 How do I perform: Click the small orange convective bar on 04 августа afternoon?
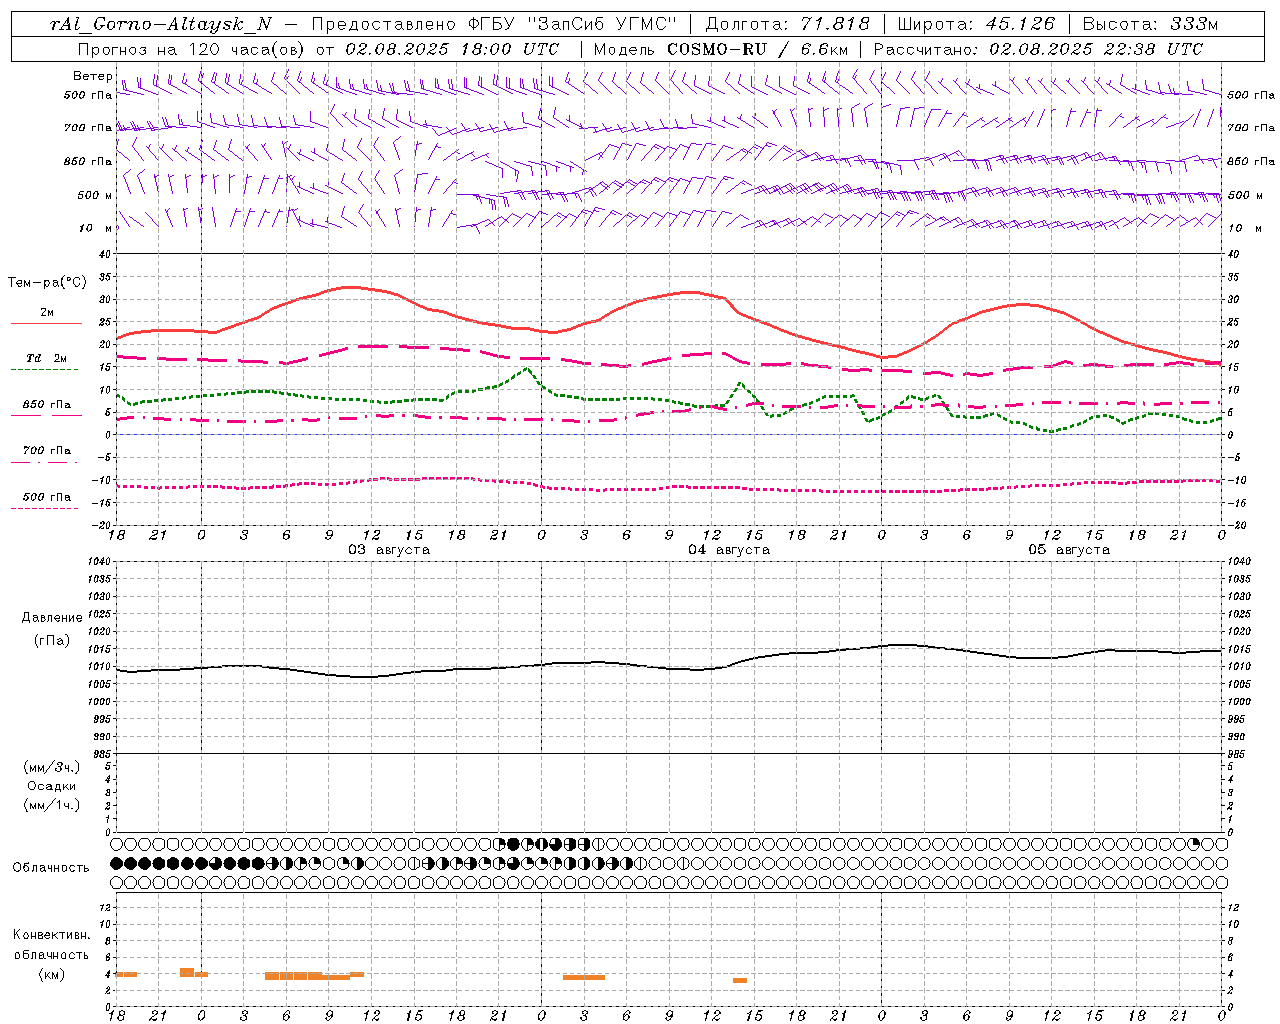coord(740,980)
